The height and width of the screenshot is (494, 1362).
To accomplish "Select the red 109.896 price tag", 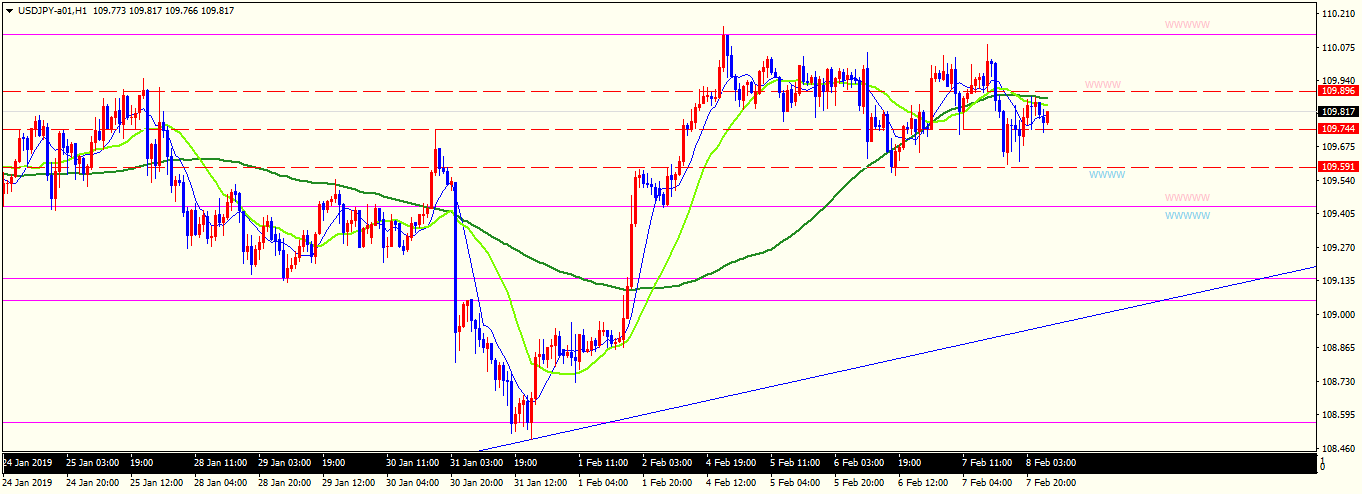I will [1339, 91].
